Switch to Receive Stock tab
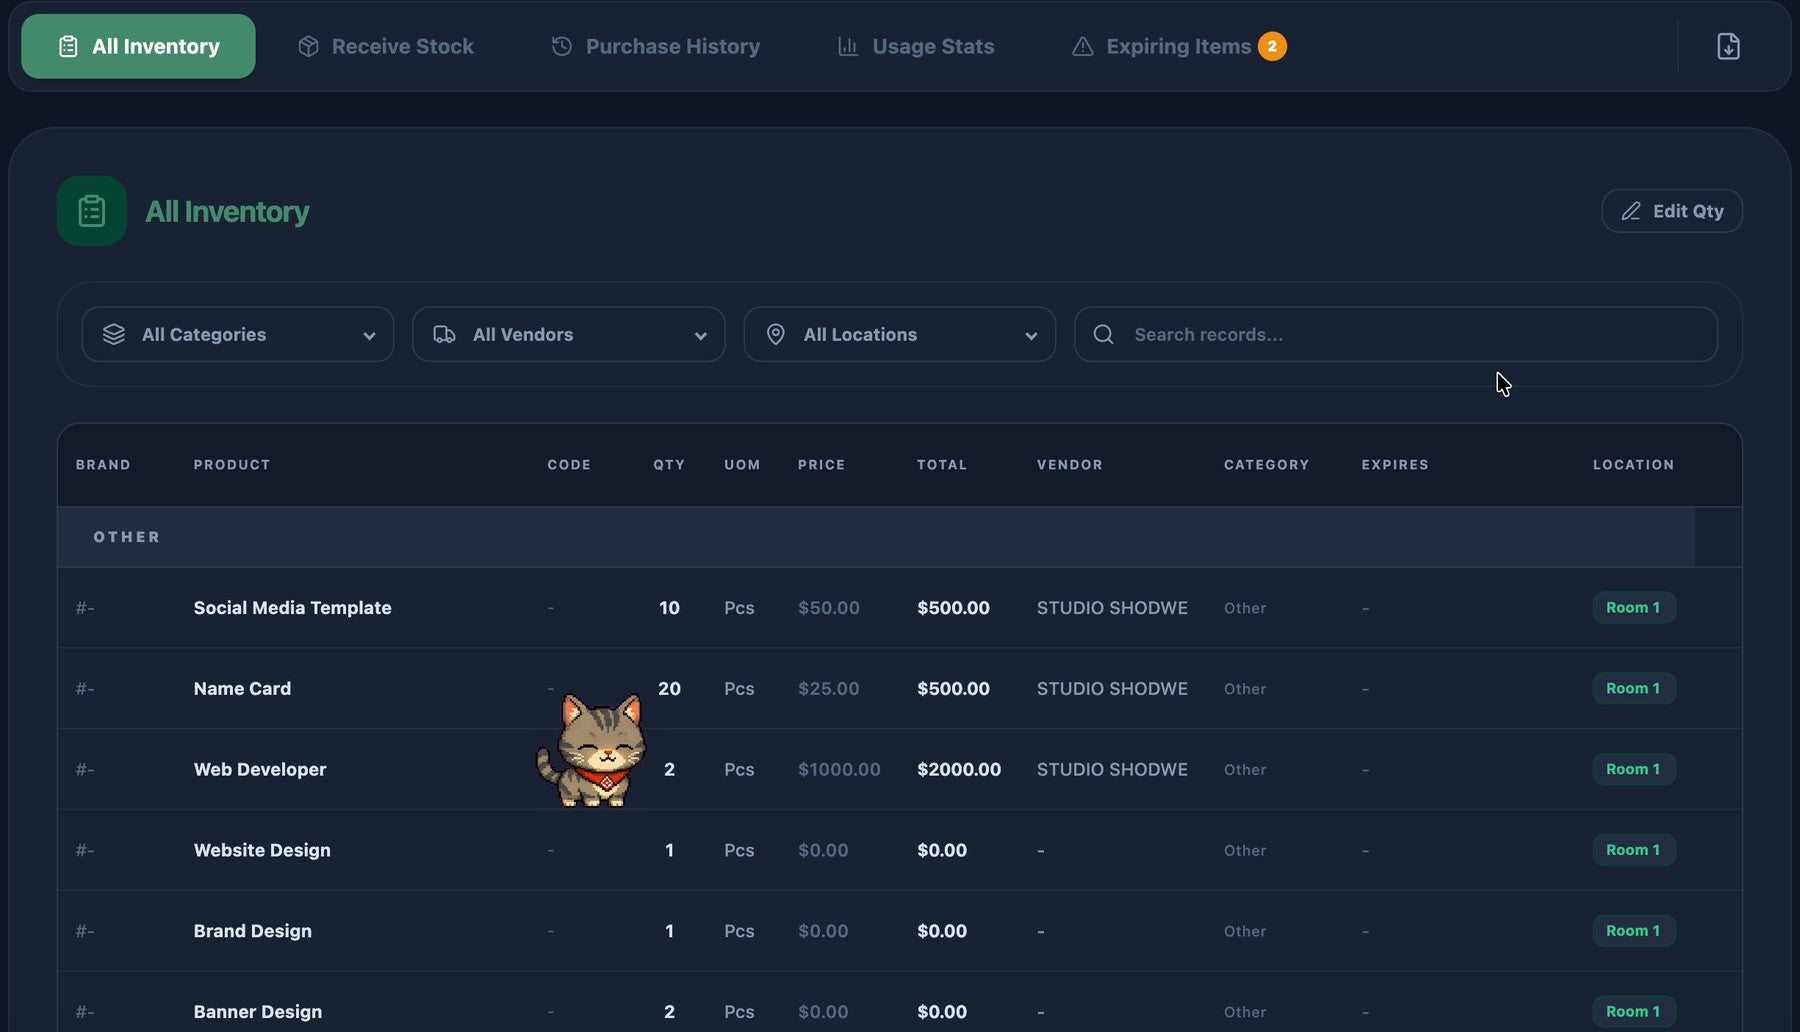Image resolution: width=1800 pixels, height=1032 pixels. pyautogui.click(x=386, y=46)
